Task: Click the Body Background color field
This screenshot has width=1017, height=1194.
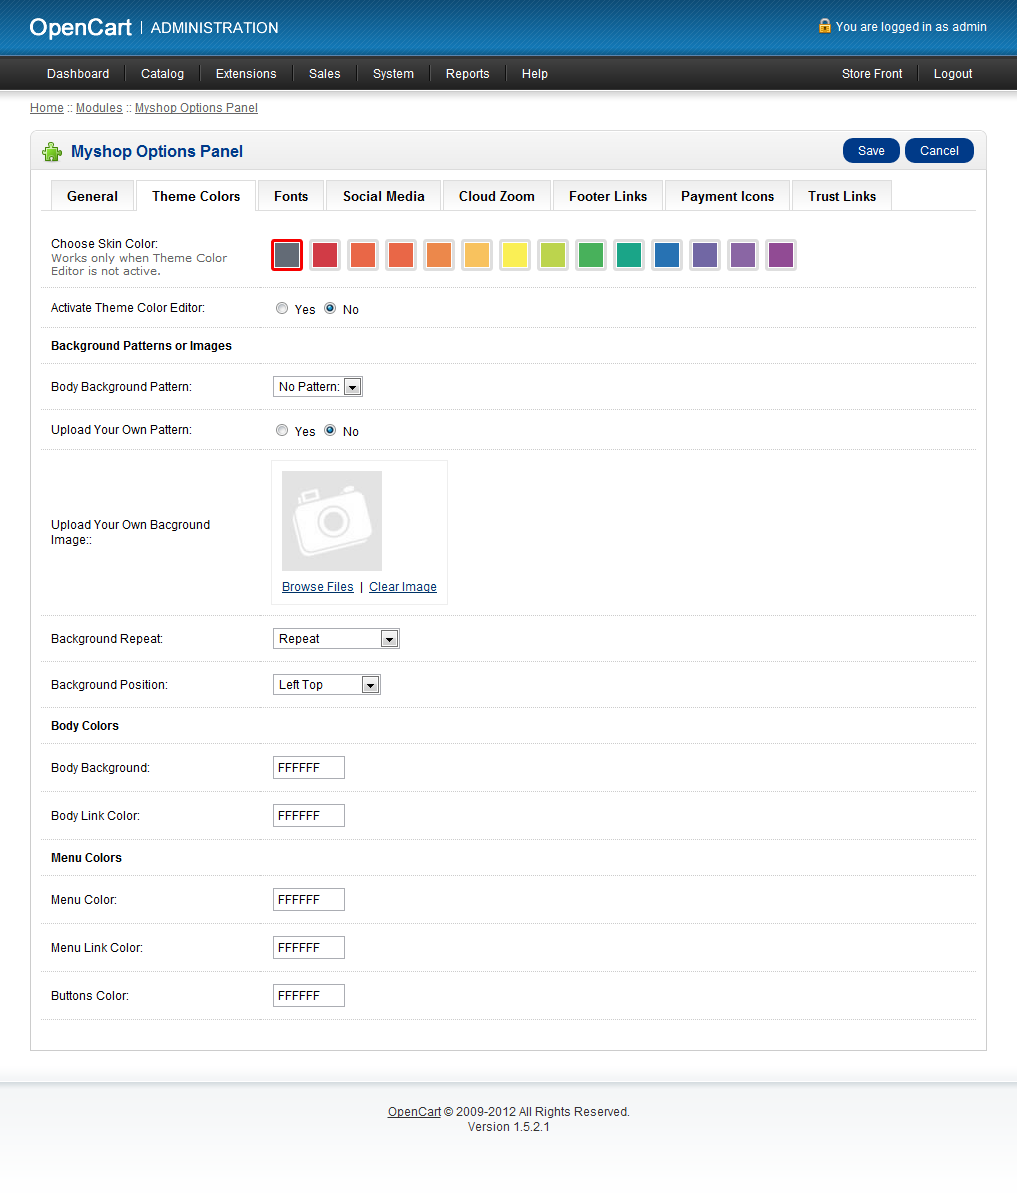Action: 308,768
